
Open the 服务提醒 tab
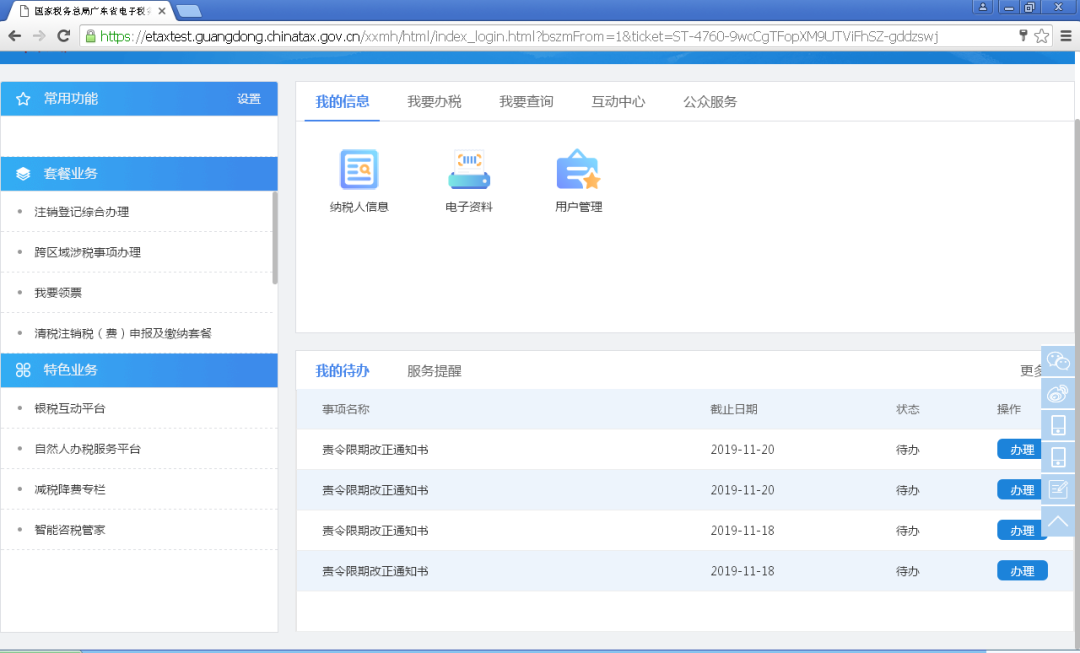point(434,371)
